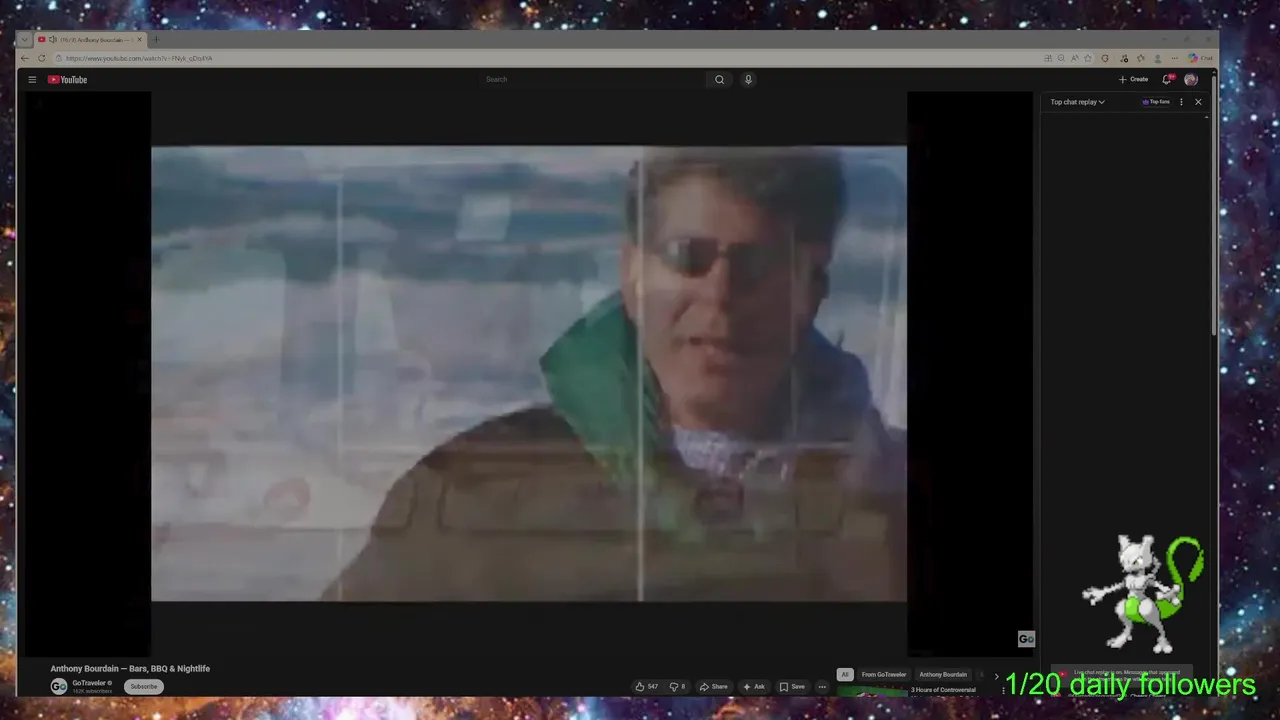Like the video with thumbs up

pos(646,687)
